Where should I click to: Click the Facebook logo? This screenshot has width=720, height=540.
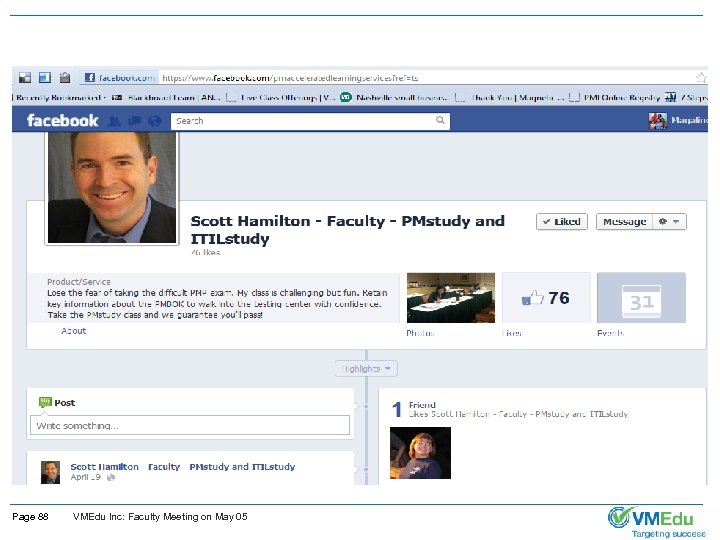(62, 121)
